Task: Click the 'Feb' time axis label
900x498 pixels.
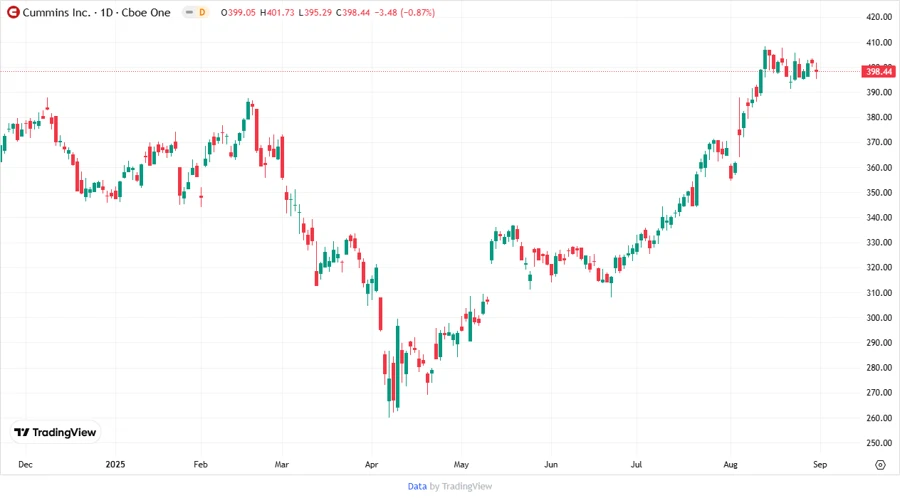Action: 200,465
